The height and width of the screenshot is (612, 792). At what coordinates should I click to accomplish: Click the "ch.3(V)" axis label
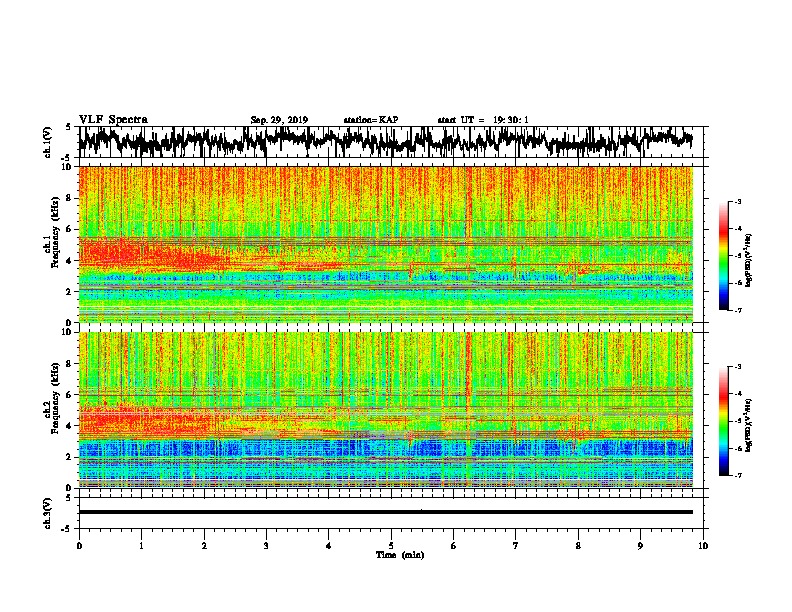pyautogui.click(x=48, y=513)
